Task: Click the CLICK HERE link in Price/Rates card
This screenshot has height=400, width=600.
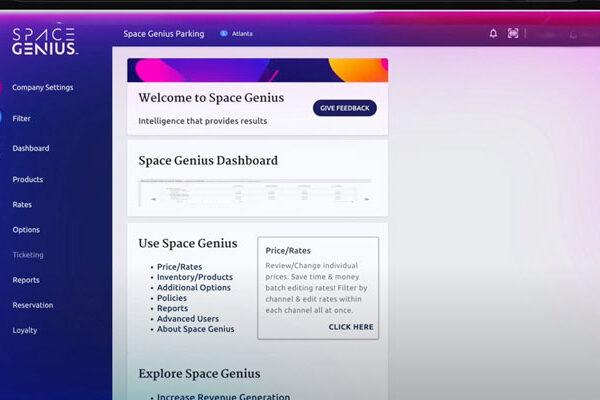Action: (351, 327)
